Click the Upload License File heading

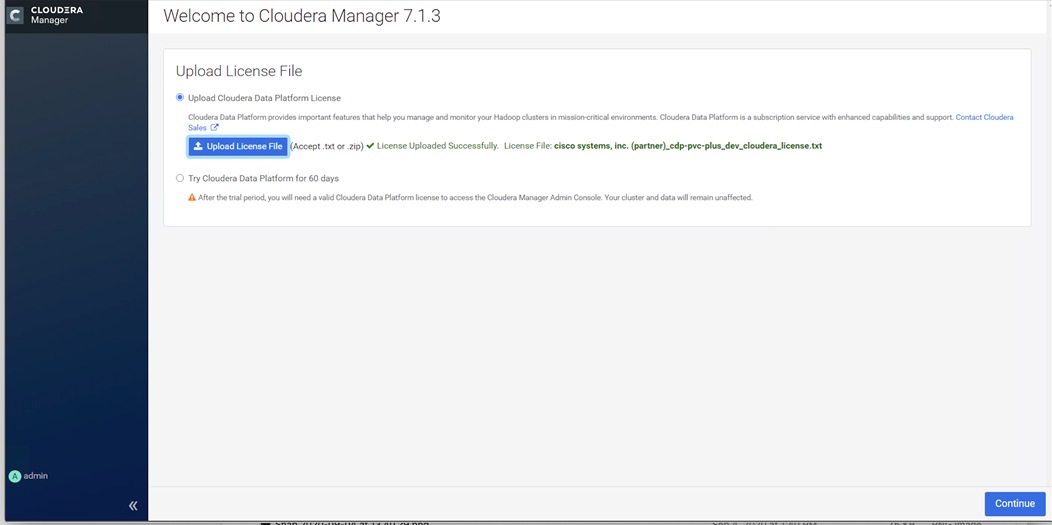(x=239, y=71)
